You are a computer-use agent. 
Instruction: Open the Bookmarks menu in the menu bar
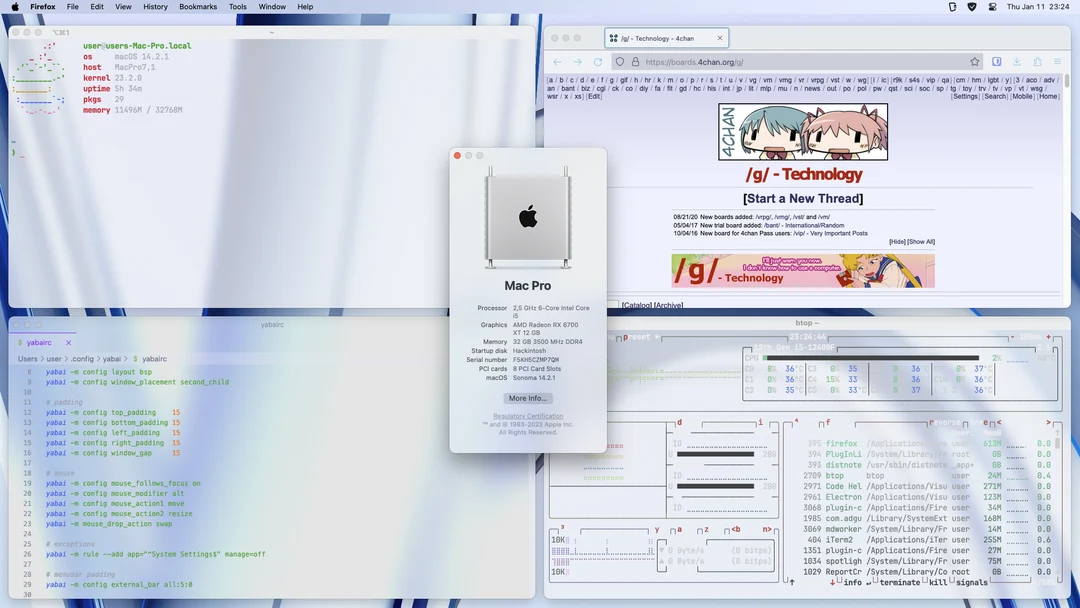point(198,7)
